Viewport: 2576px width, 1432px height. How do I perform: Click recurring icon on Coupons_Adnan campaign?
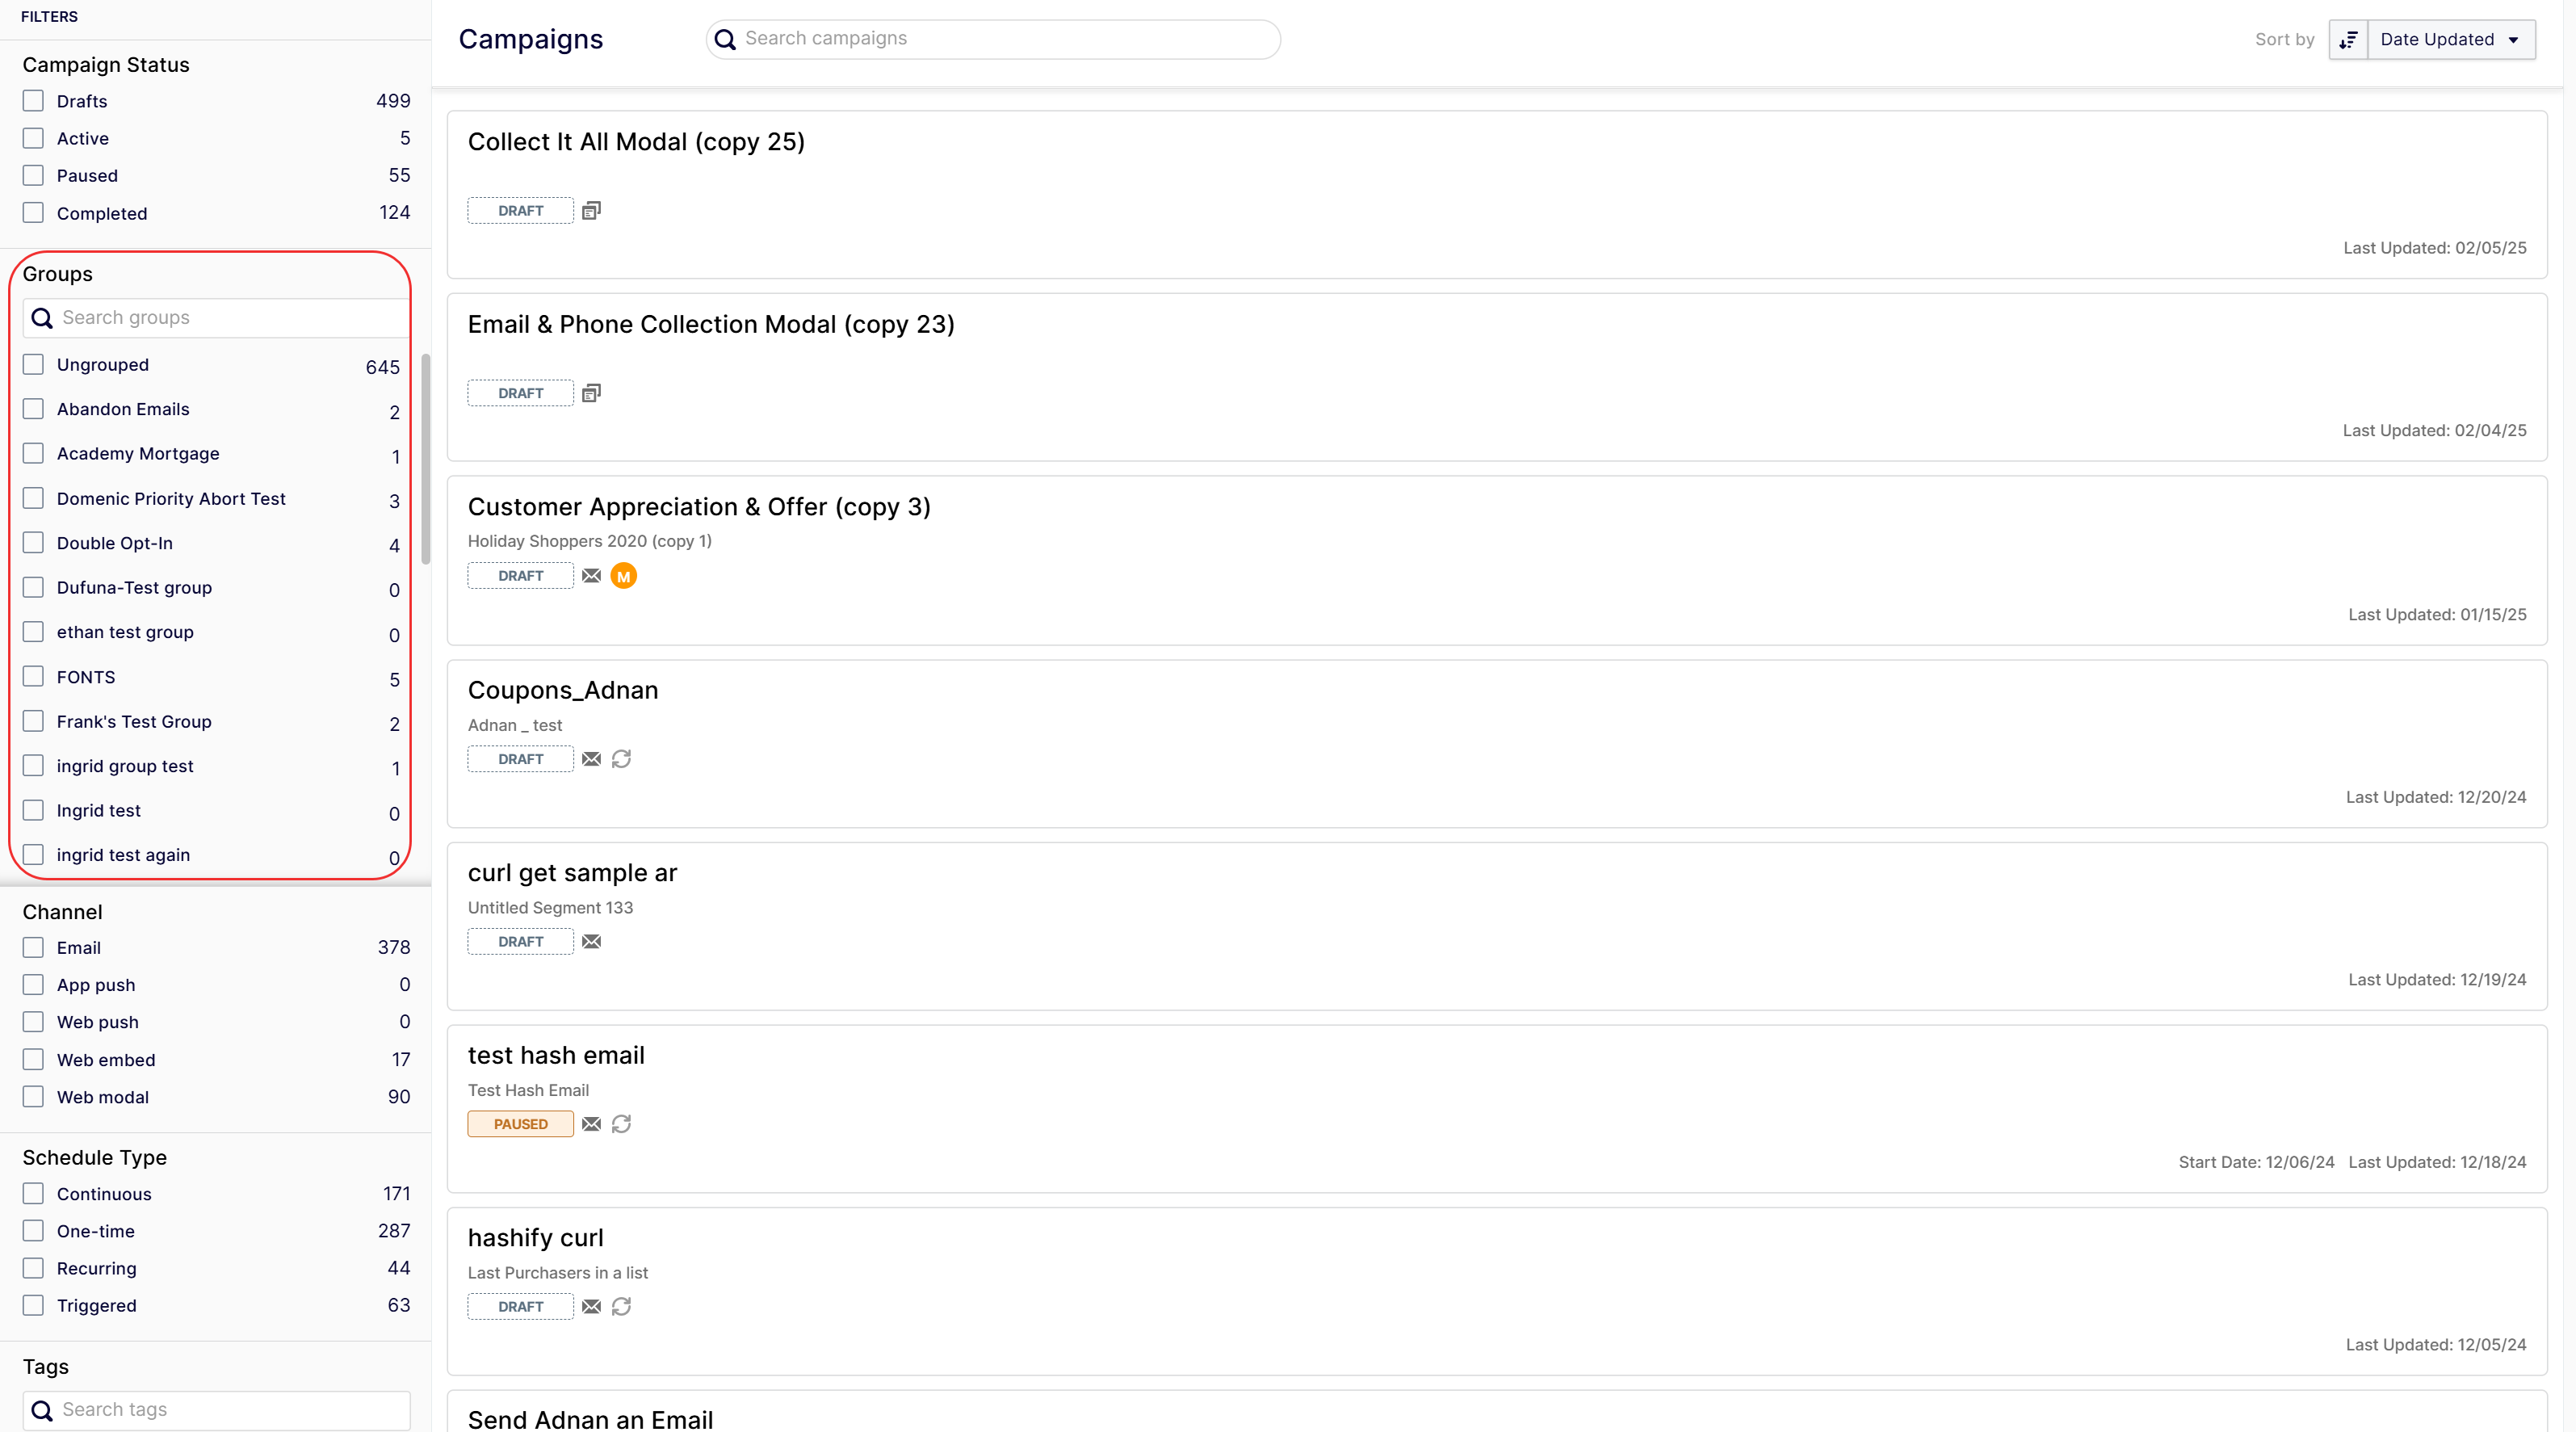point(621,759)
